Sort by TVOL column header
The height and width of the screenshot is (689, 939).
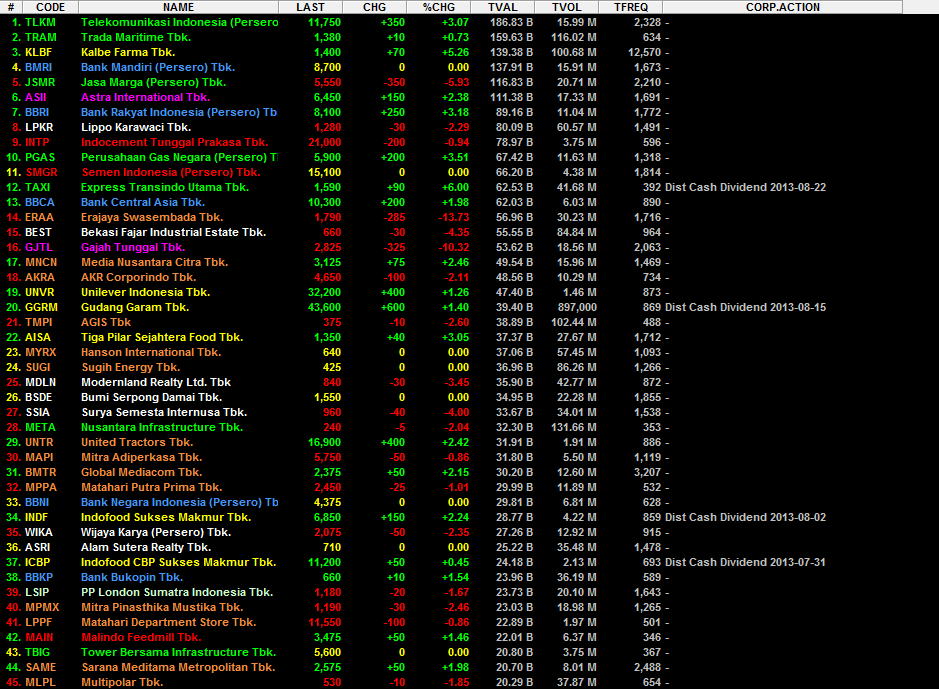(x=567, y=7)
